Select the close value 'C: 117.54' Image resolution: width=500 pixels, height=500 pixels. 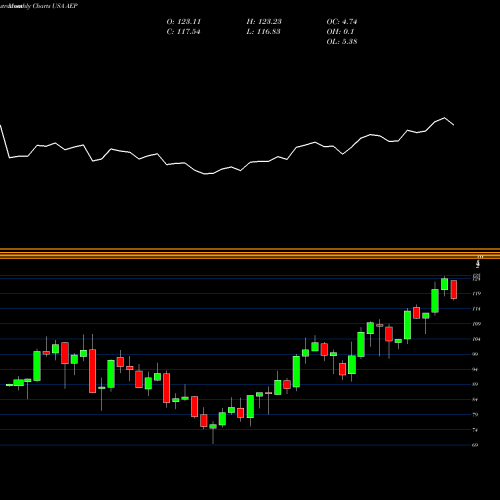coord(183,32)
